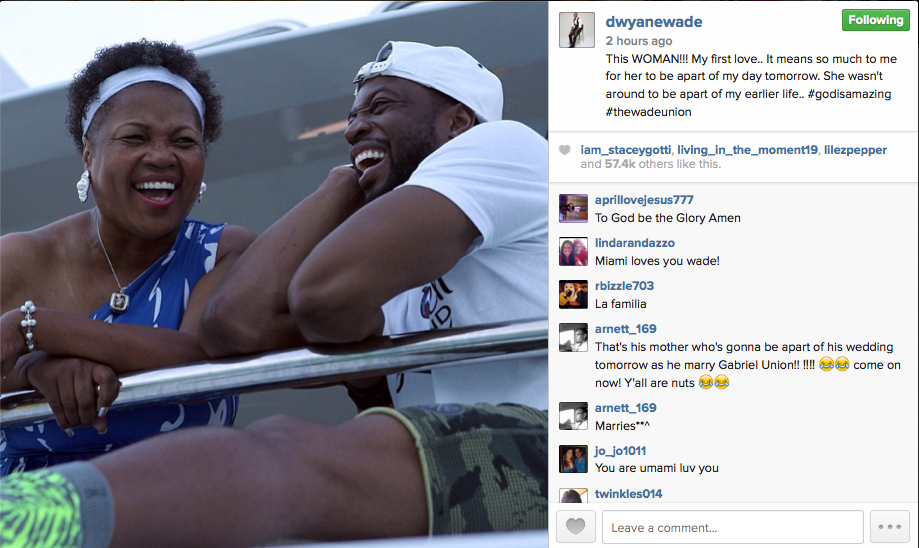The width and height of the screenshot is (919, 548).
Task: Open the dwyanewade username link
Action: click(x=653, y=22)
